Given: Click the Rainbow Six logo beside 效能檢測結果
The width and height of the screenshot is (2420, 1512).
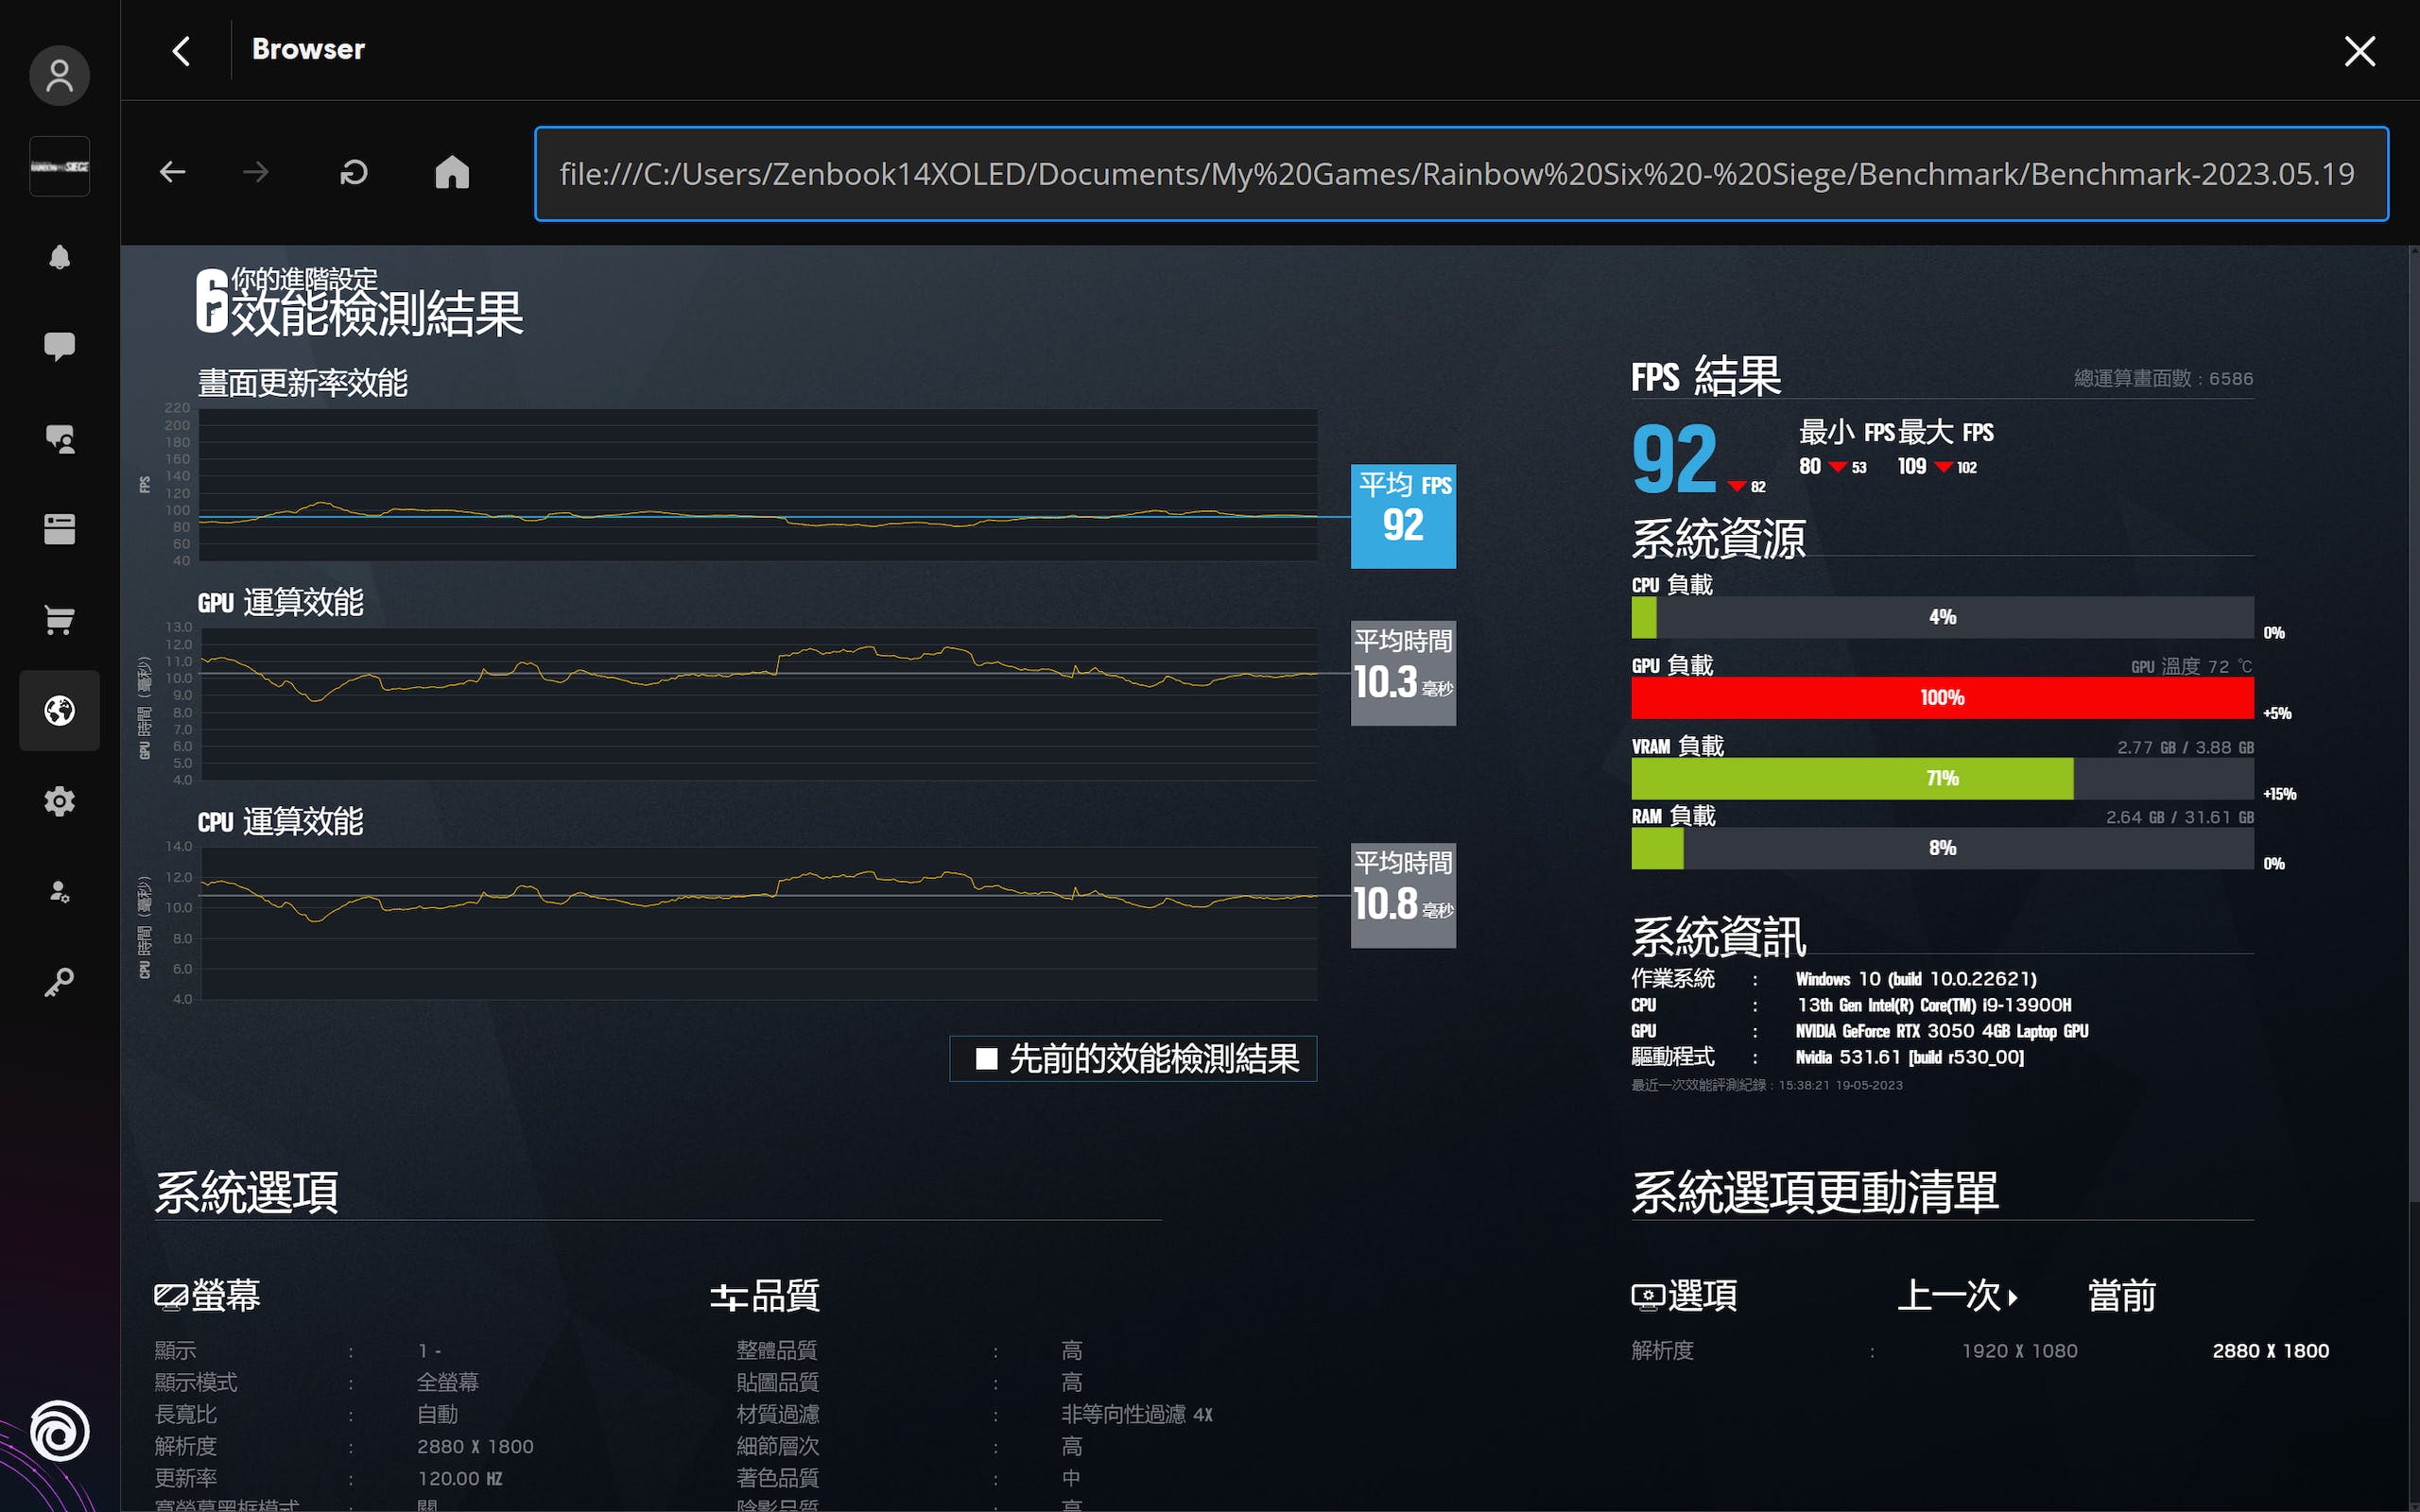Looking at the screenshot, I should tap(211, 300).
